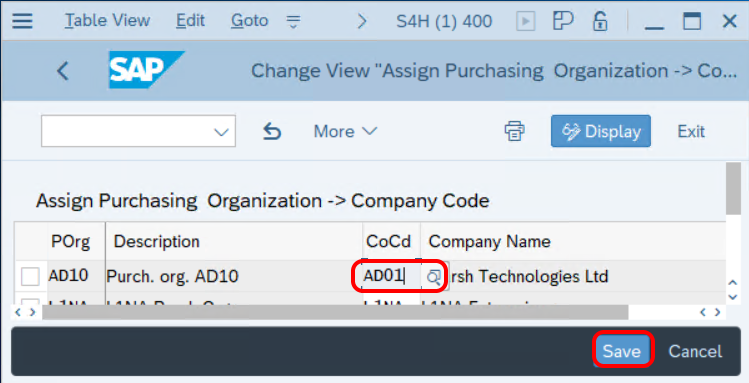Open the Goto menu
The width and height of the screenshot is (749, 383).
pyautogui.click(x=249, y=21)
